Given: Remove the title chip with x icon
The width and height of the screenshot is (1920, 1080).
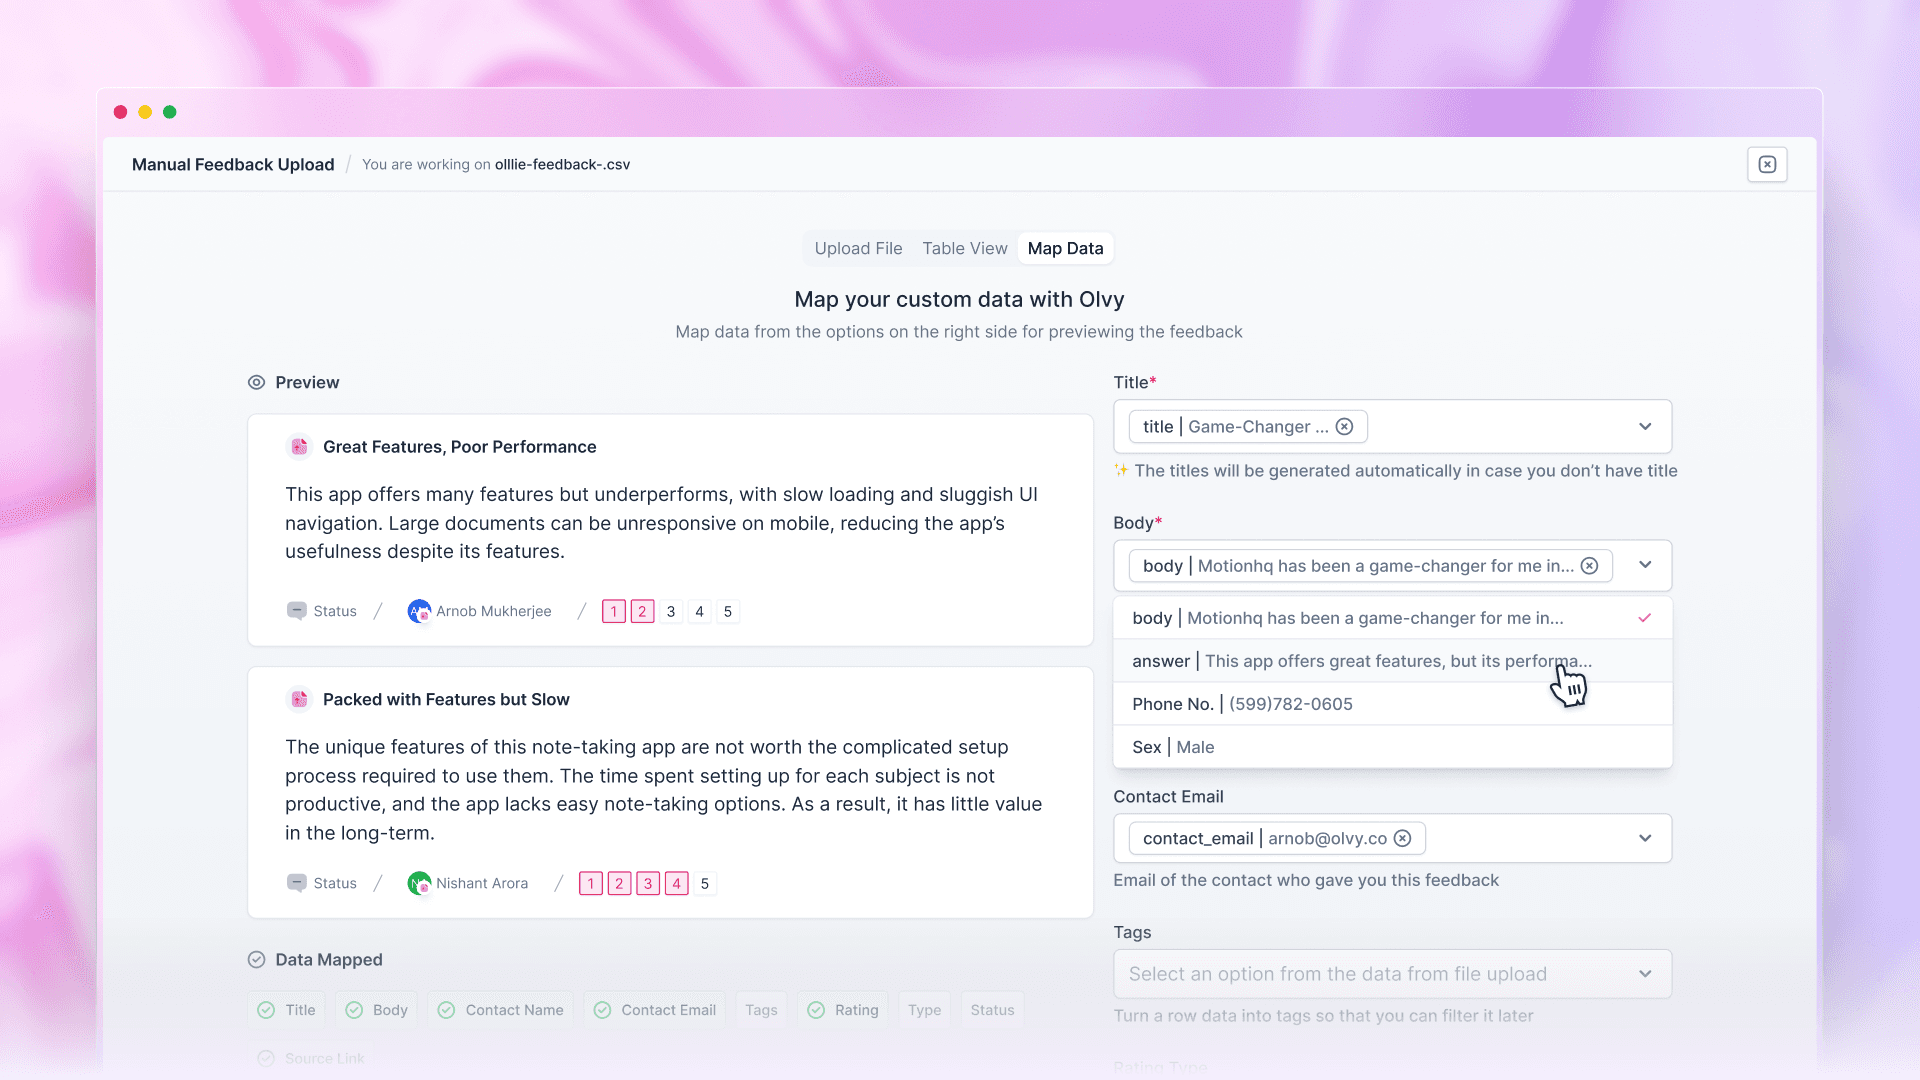Looking at the screenshot, I should click(1345, 427).
